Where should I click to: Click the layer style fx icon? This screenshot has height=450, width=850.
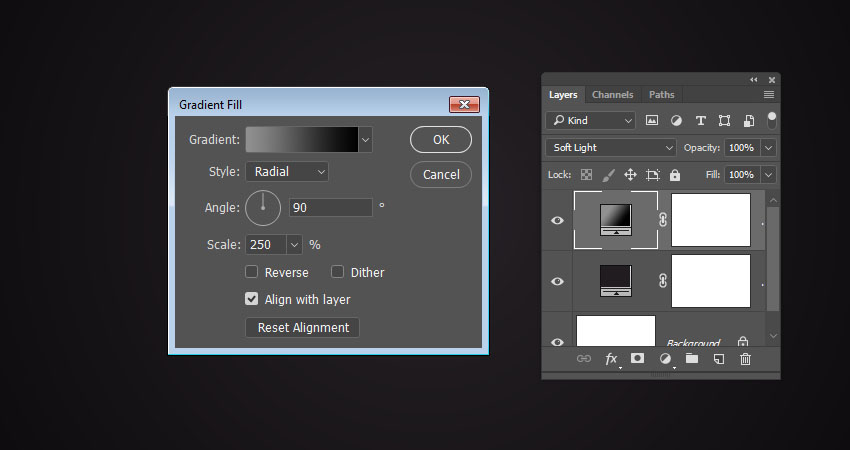point(611,359)
